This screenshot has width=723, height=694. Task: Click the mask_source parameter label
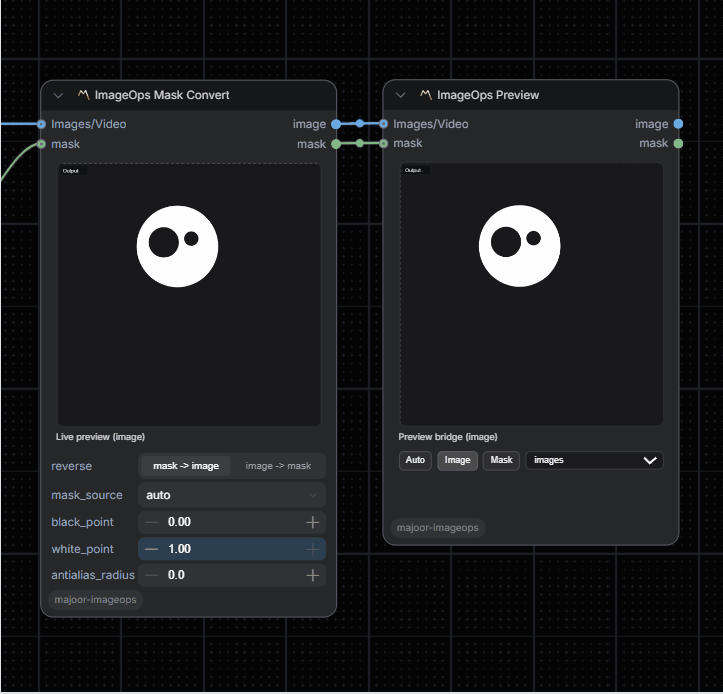(x=87, y=495)
